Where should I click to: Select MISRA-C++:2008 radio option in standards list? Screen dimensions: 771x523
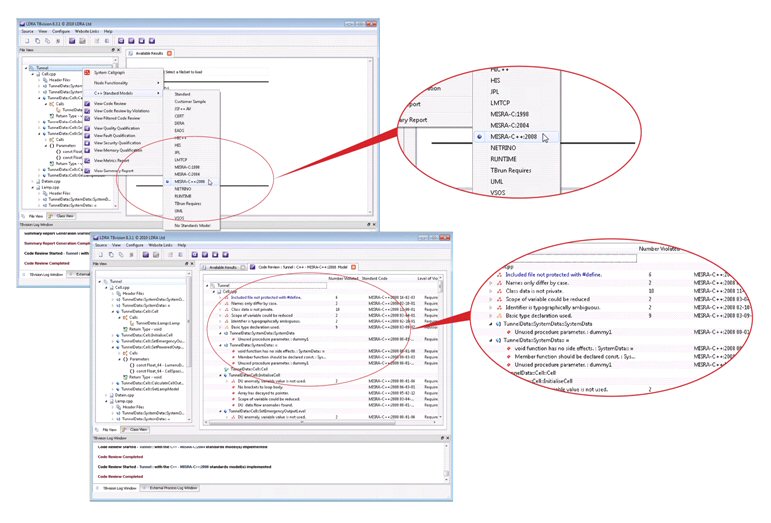click(x=167, y=182)
